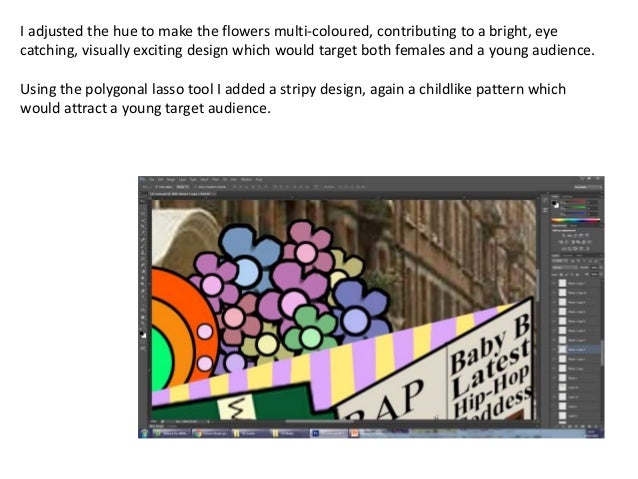Open the Window menu in Photoshop
The image size is (638, 479).
click(x=246, y=179)
